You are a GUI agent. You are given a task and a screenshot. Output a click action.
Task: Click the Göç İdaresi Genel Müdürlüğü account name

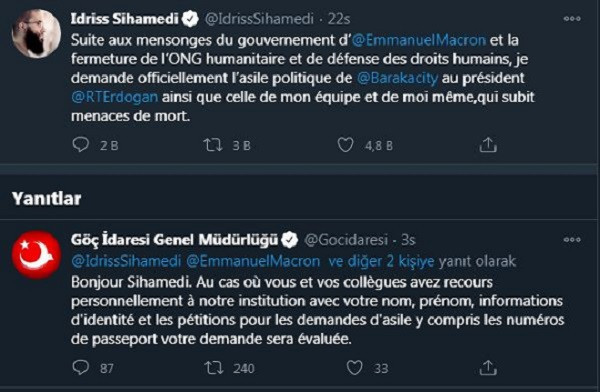coord(174,240)
